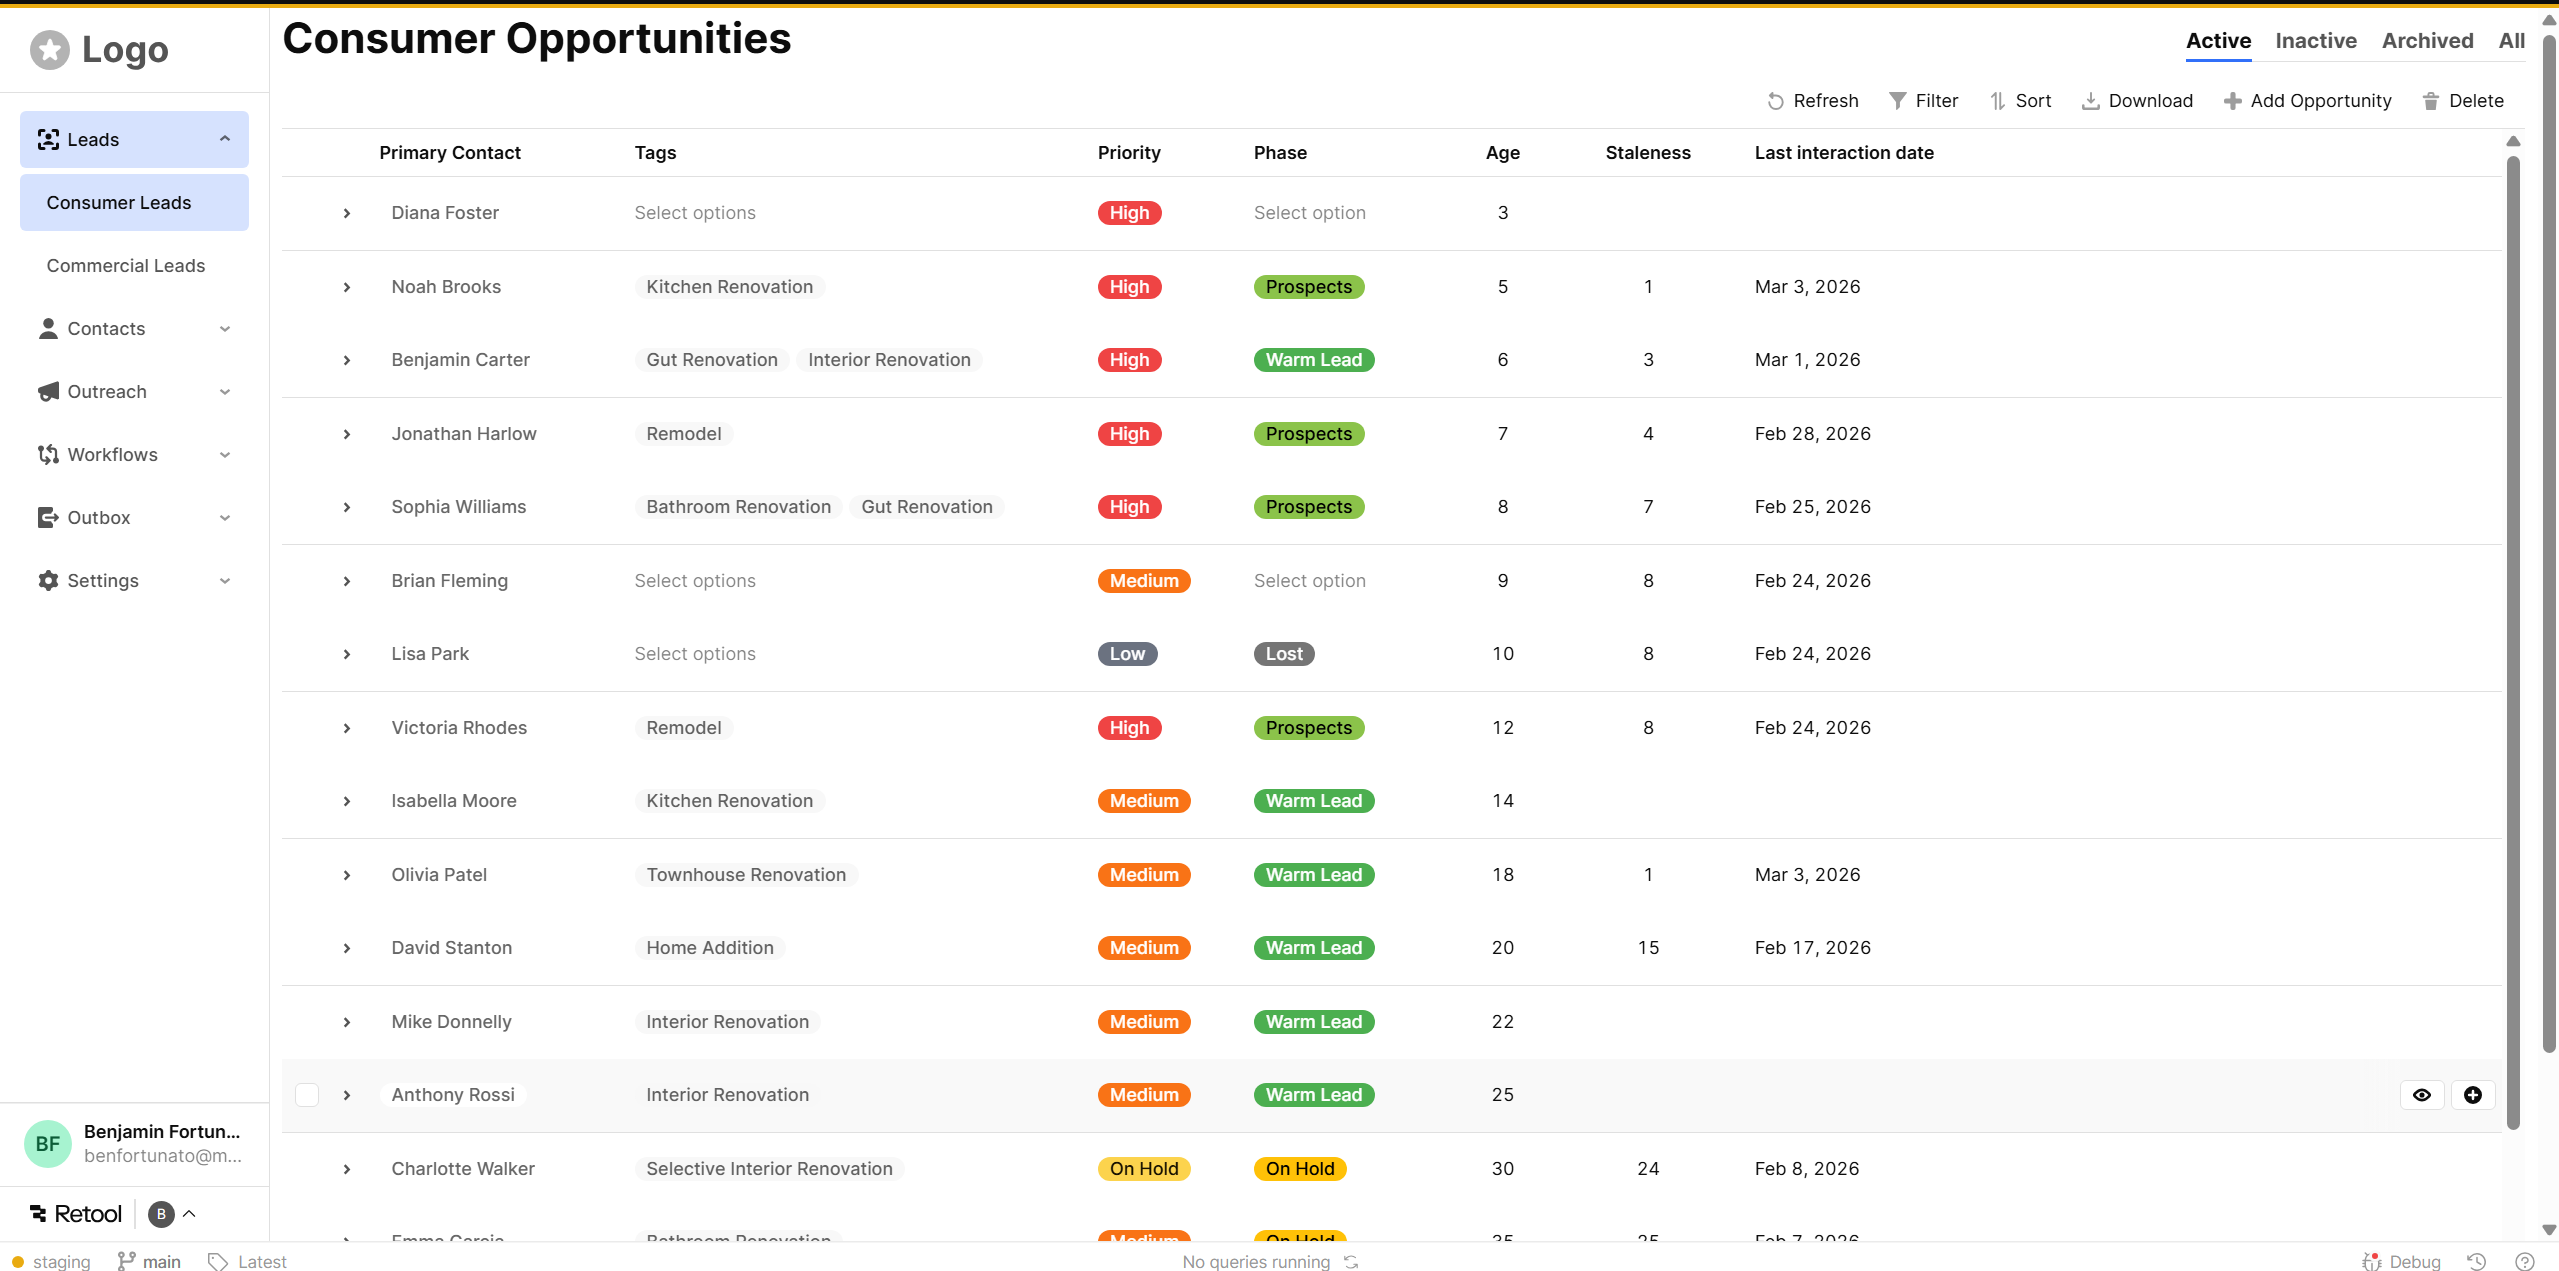Collapse the Leads sidebar section
Viewport: 2559px width, 1271px height.
coord(225,139)
